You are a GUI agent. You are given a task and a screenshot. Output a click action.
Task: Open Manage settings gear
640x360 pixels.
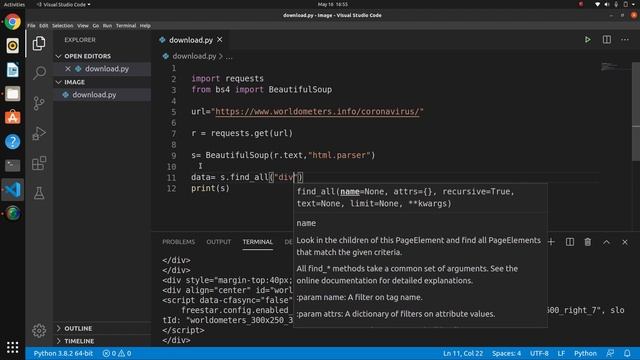[x=39, y=330]
